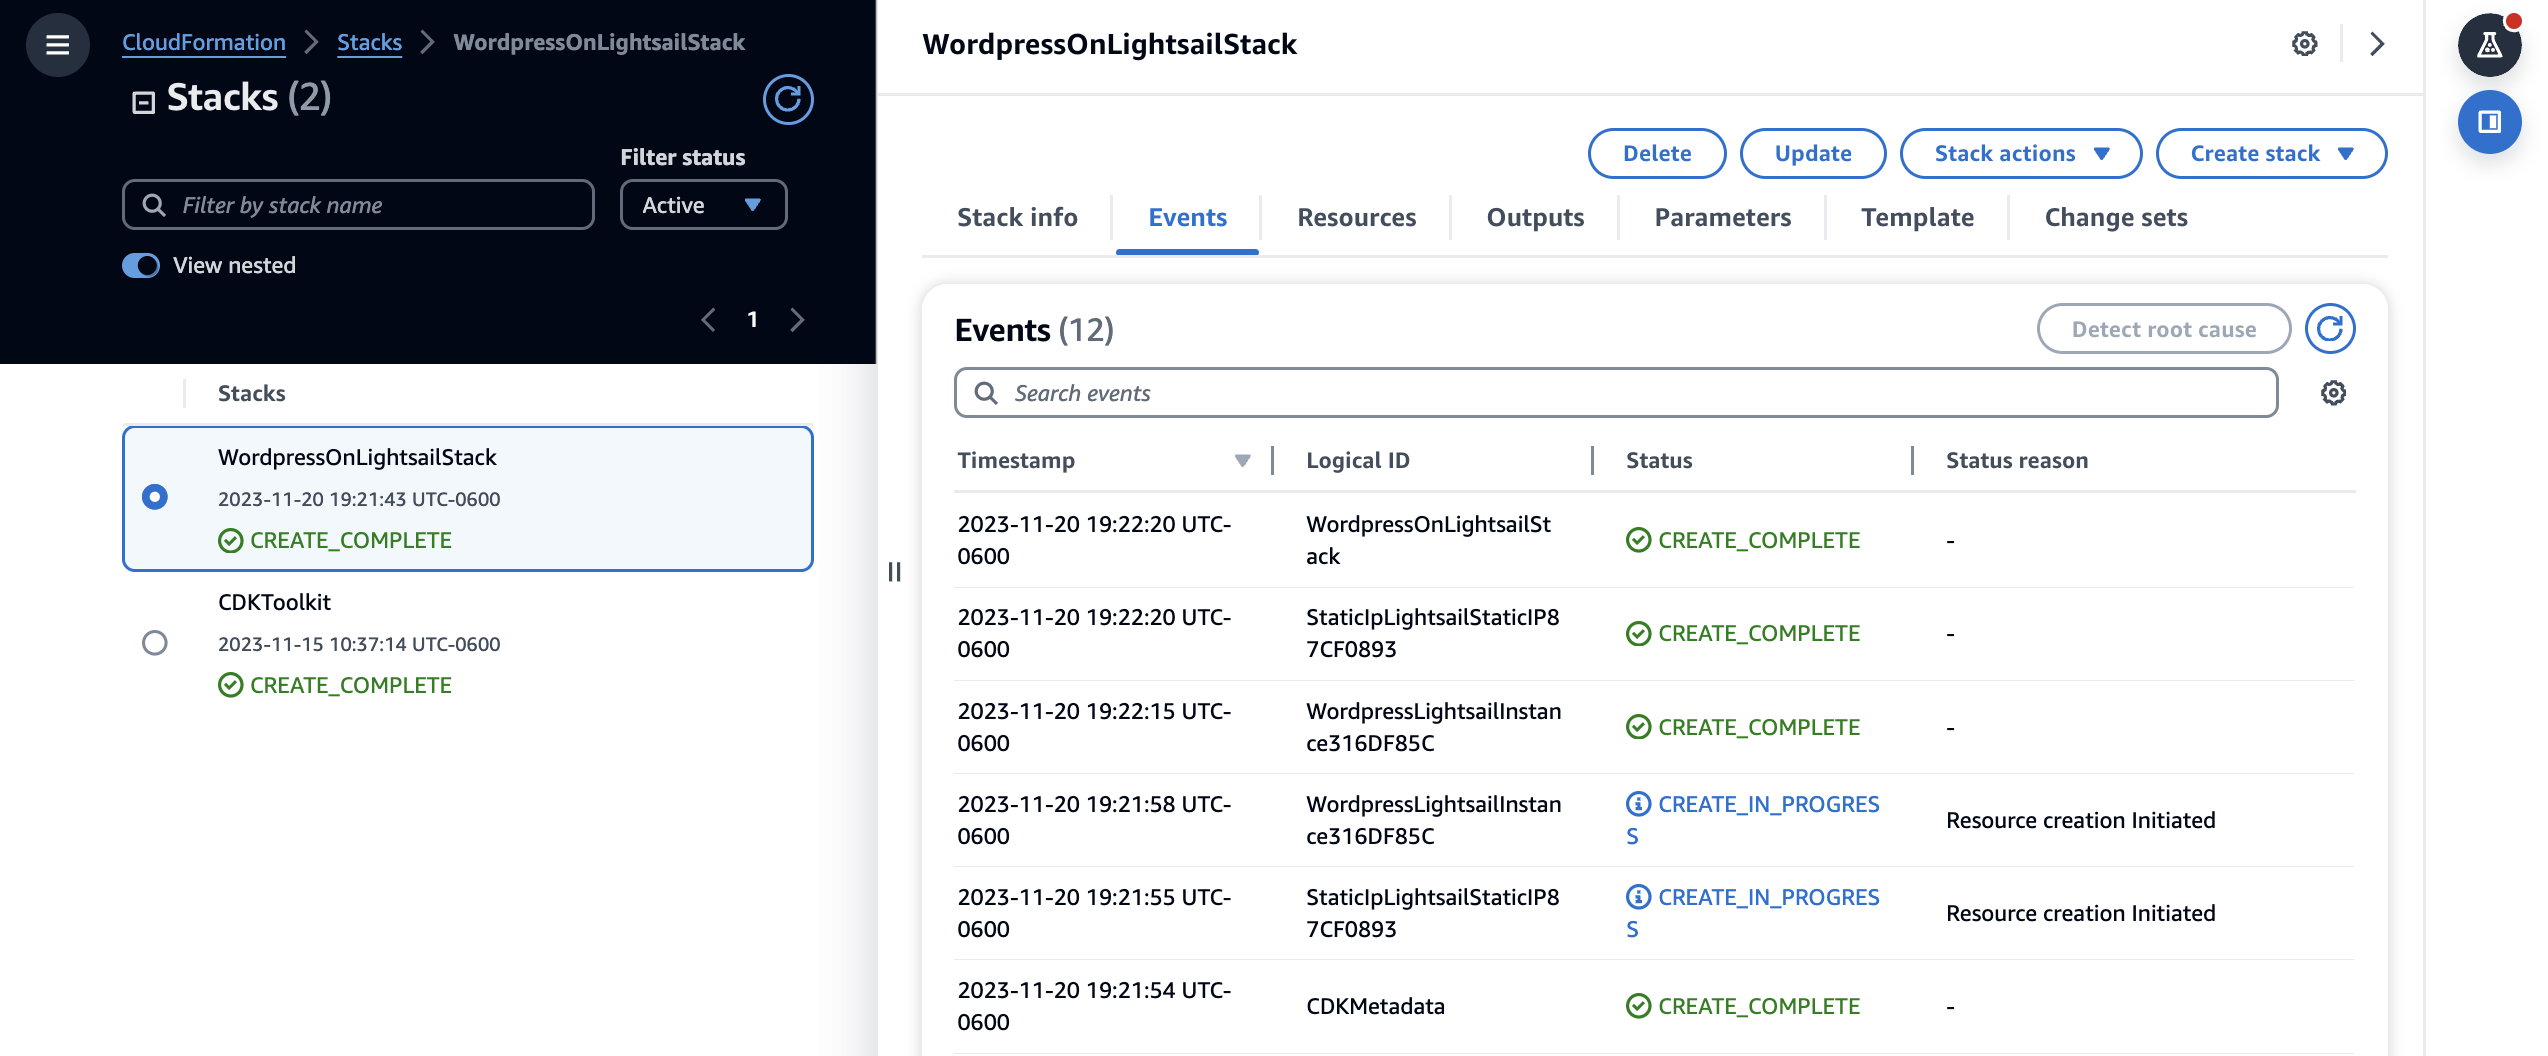Toggle the View nested switch
The width and height of the screenshot is (2548, 1056).
[141, 265]
